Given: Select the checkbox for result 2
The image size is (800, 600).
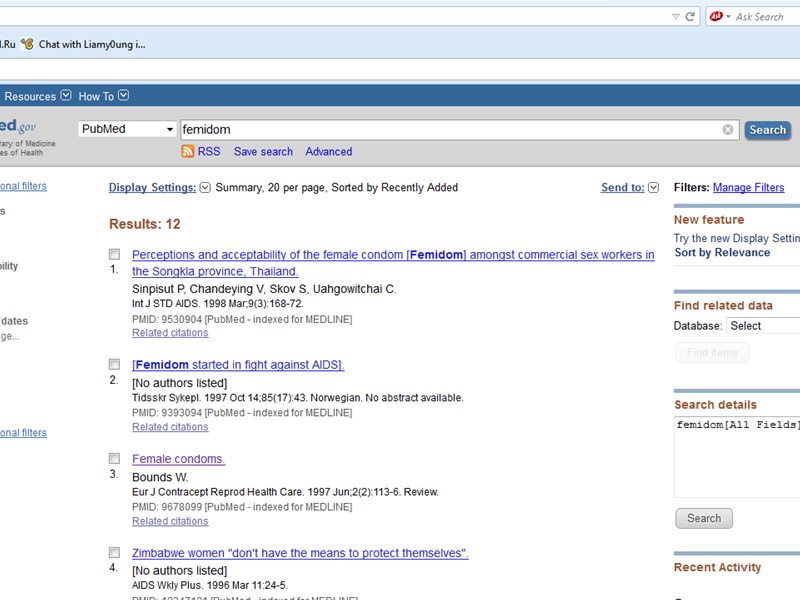Looking at the screenshot, I should click(114, 365).
